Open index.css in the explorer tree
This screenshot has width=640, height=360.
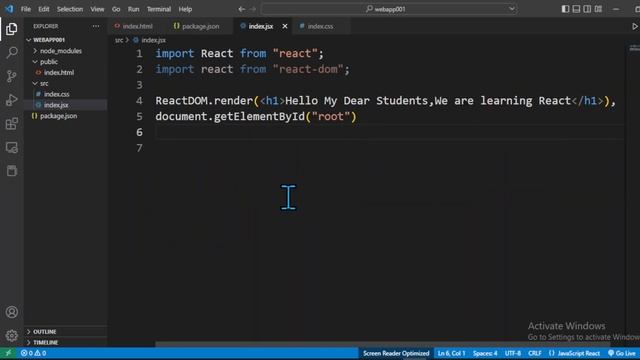pyautogui.click(x=56, y=94)
